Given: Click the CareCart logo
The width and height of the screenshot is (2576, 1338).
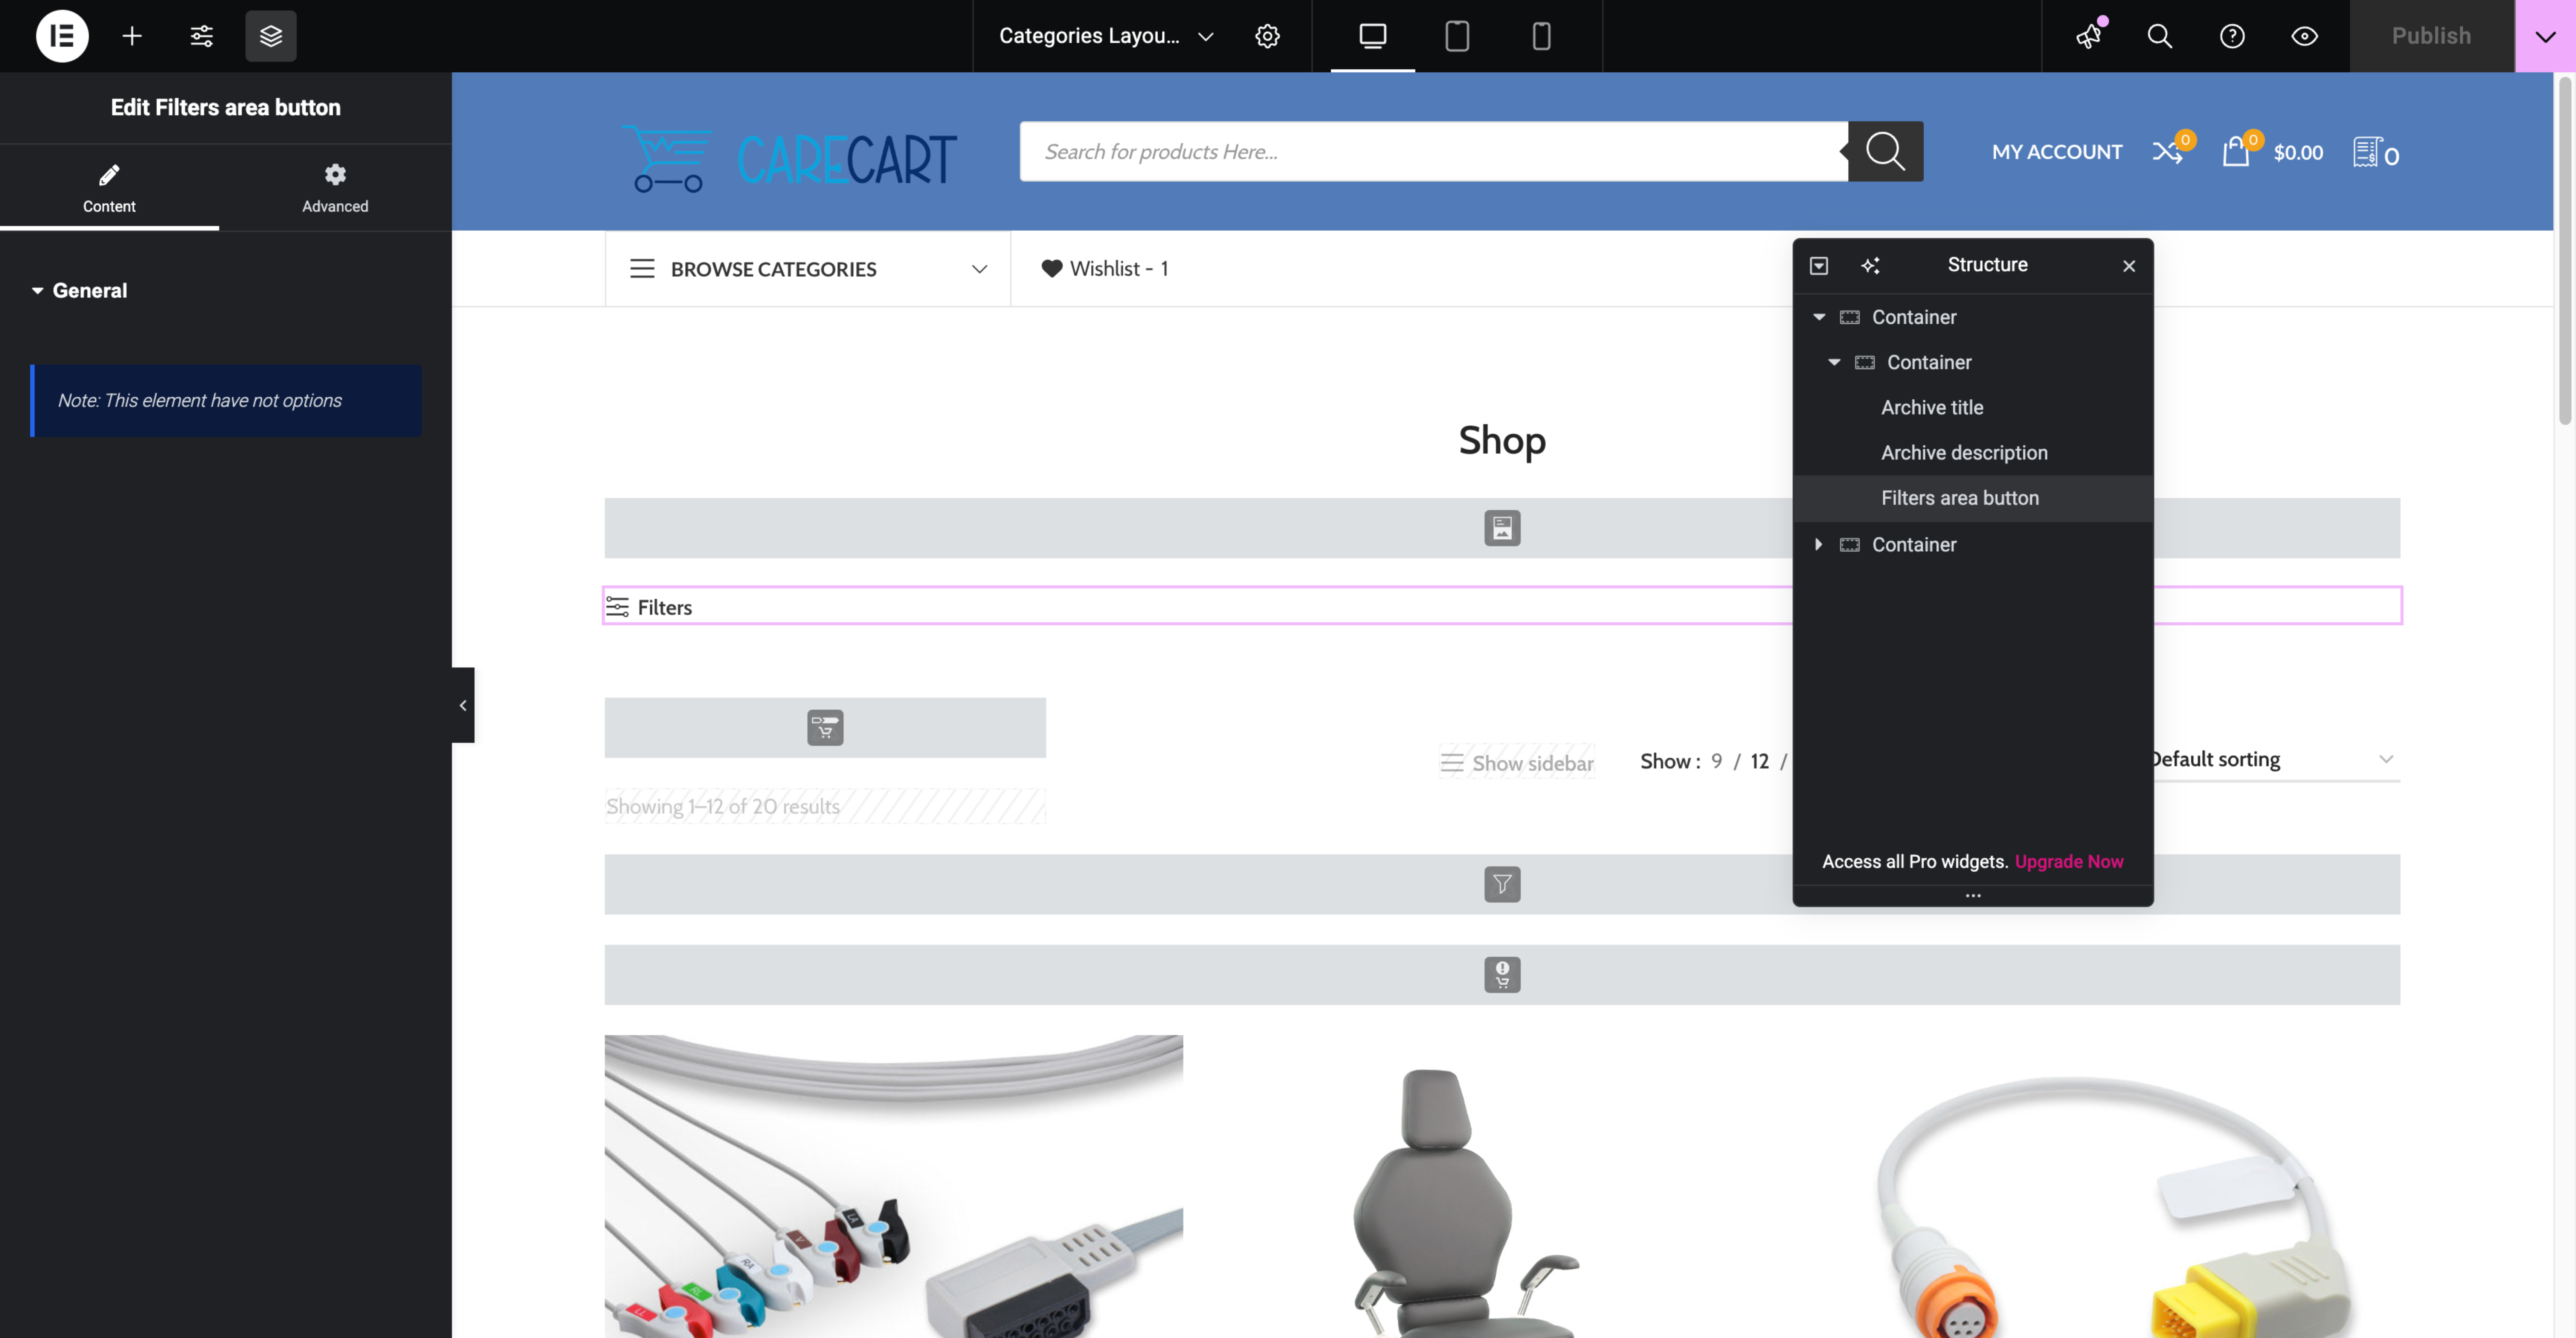Looking at the screenshot, I should [x=789, y=158].
